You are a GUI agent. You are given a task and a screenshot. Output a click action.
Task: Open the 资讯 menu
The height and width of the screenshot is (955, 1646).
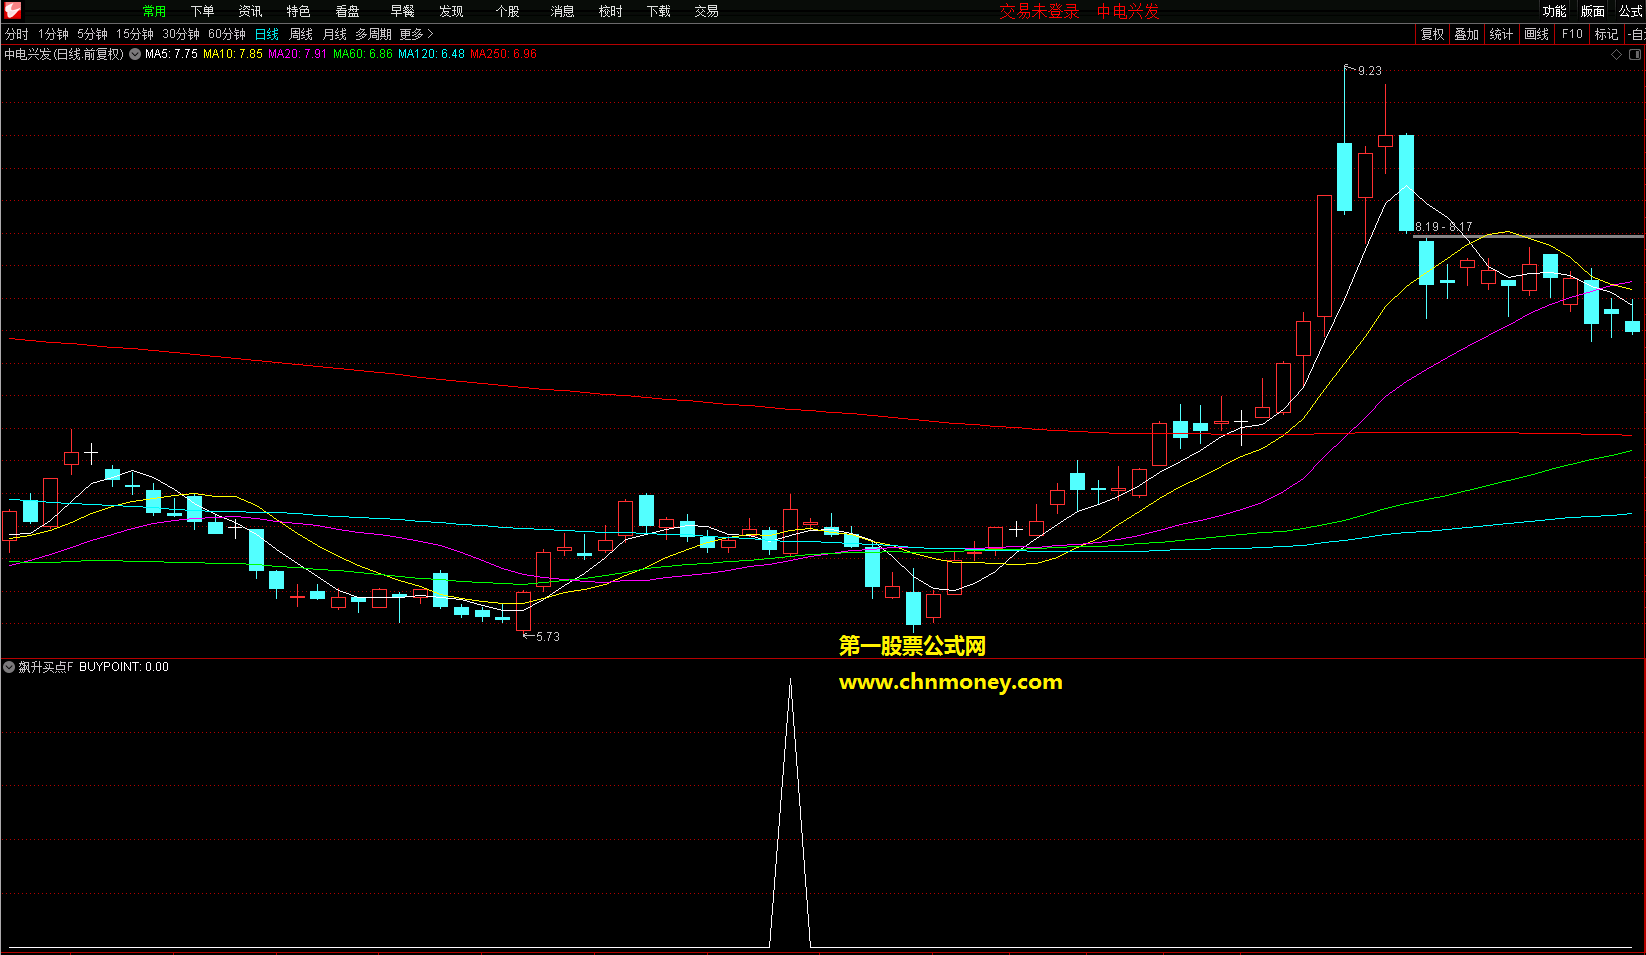click(250, 11)
